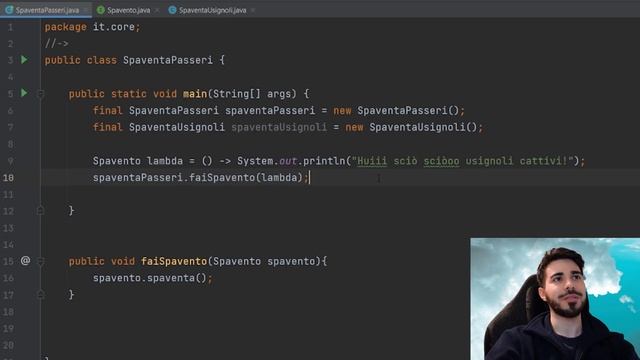The width and height of the screenshot is (640, 360).
Task: Click the spaventaPasseri variable on line 6
Action: (270, 111)
